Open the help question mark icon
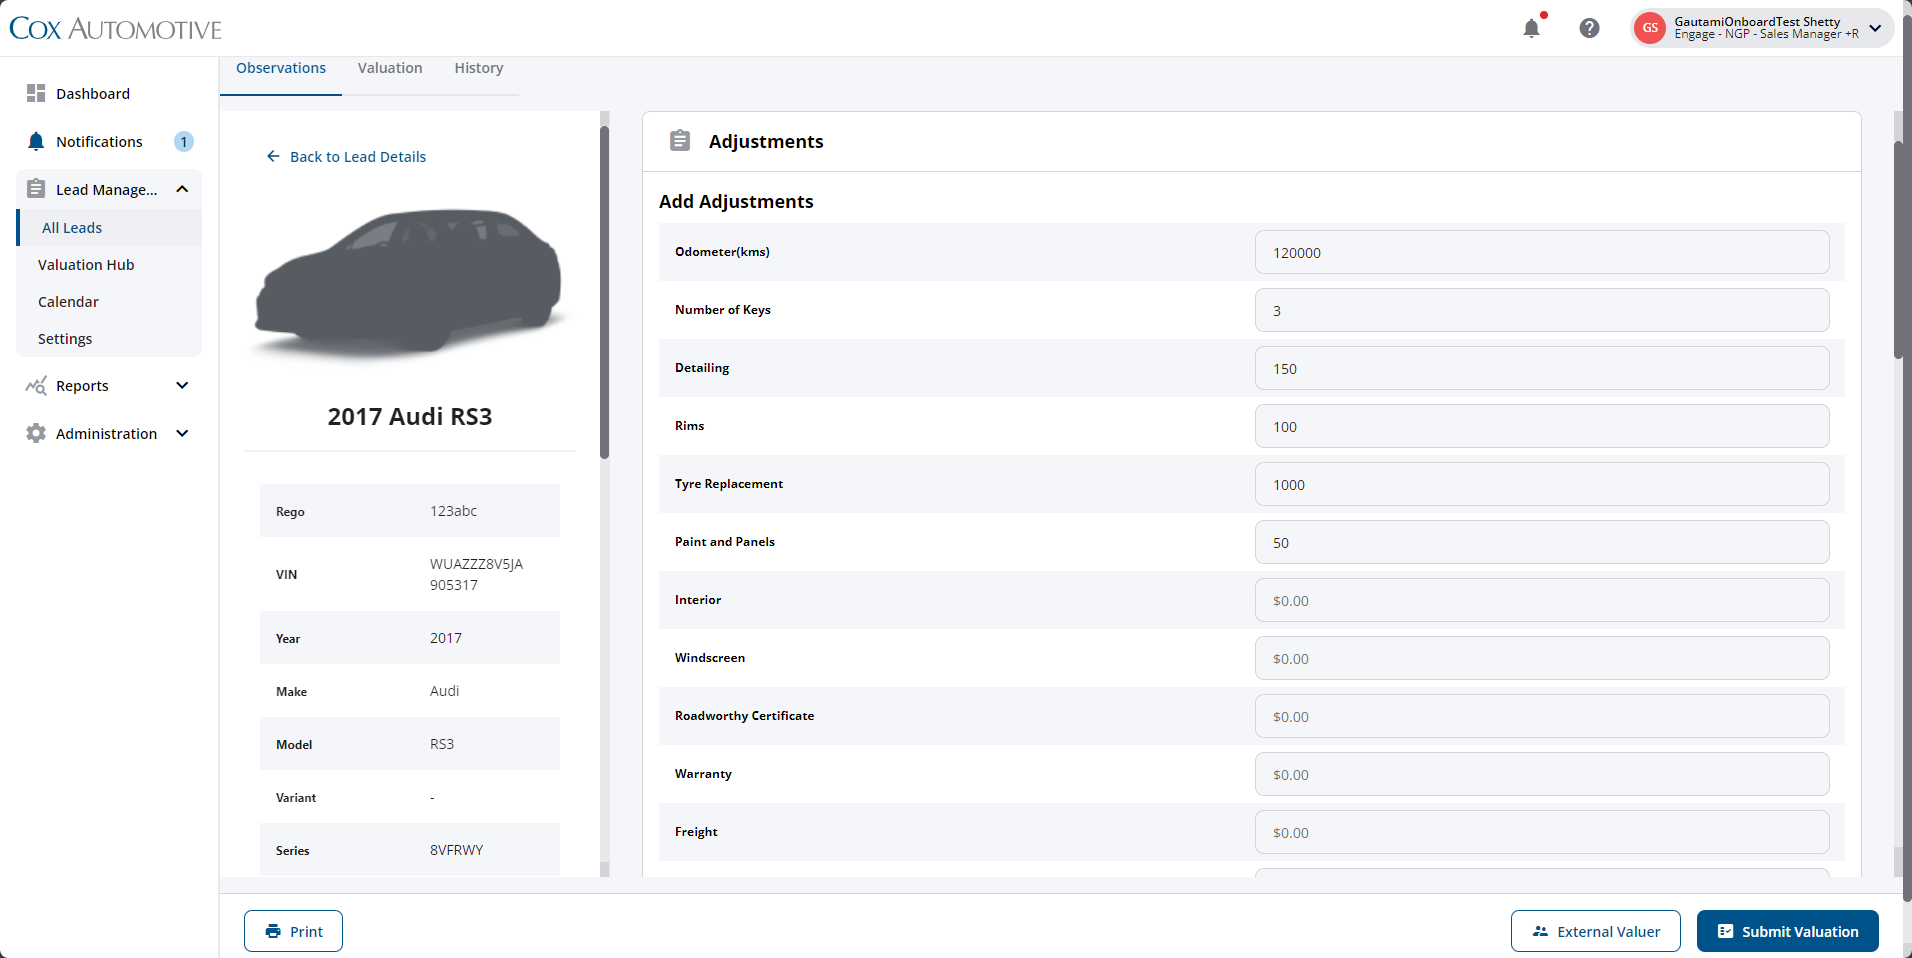Viewport: 1912px width, 958px height. 1589,28
